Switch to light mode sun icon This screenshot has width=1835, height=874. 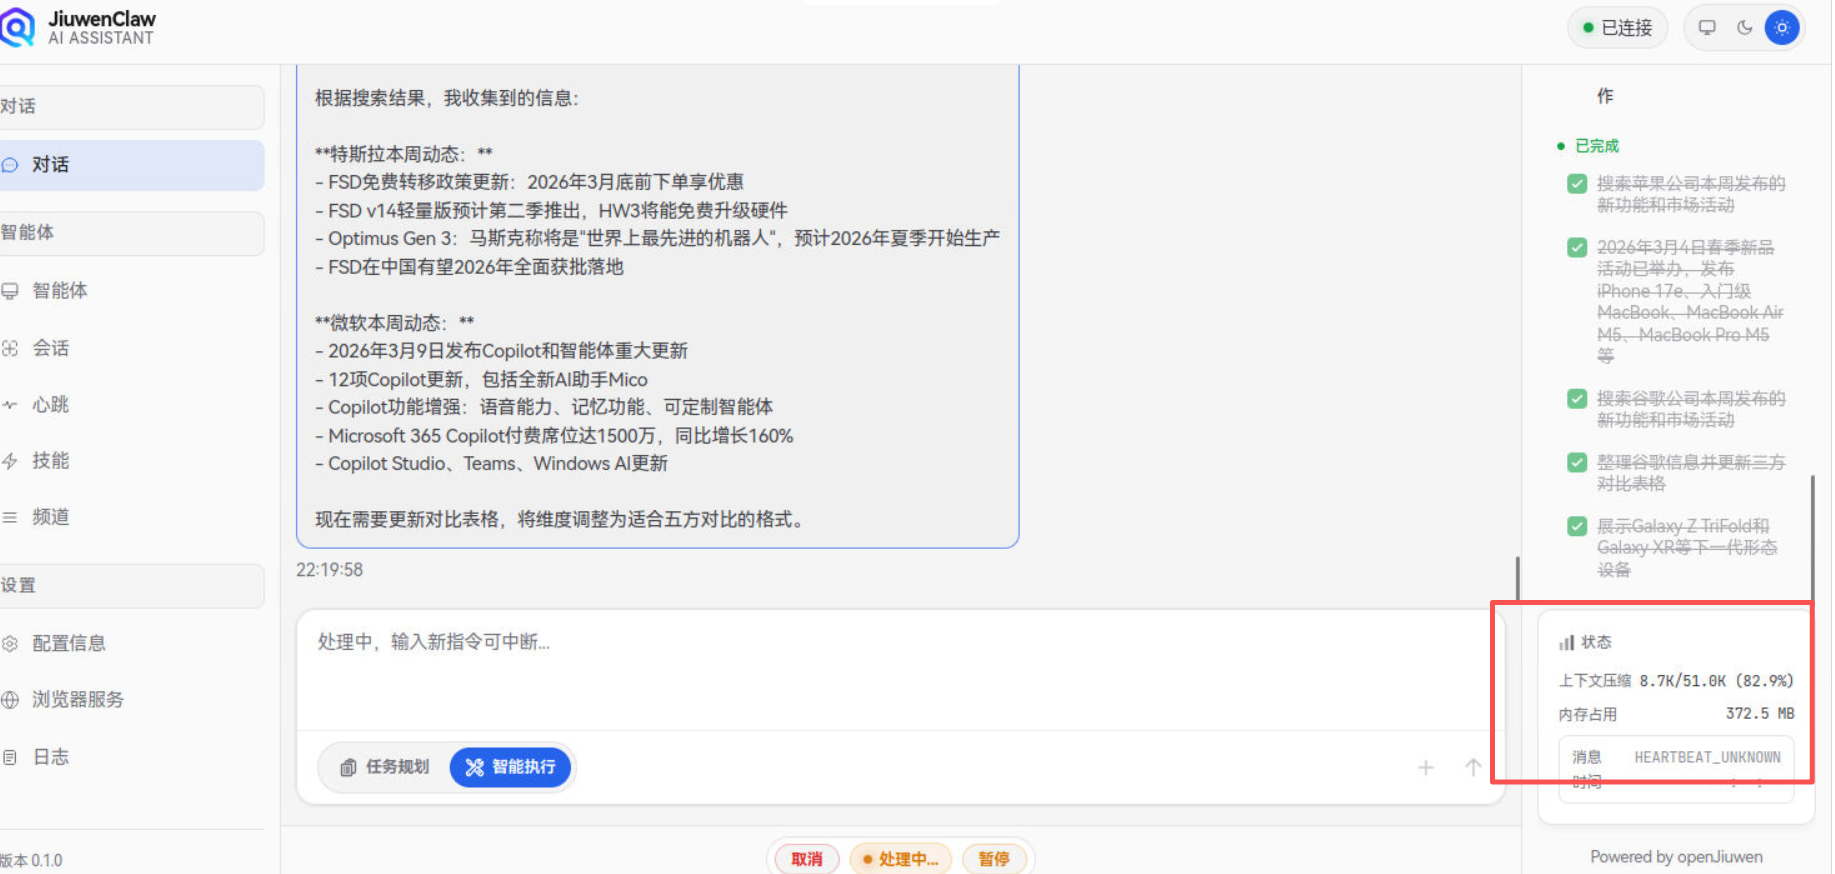[1782, 28]
